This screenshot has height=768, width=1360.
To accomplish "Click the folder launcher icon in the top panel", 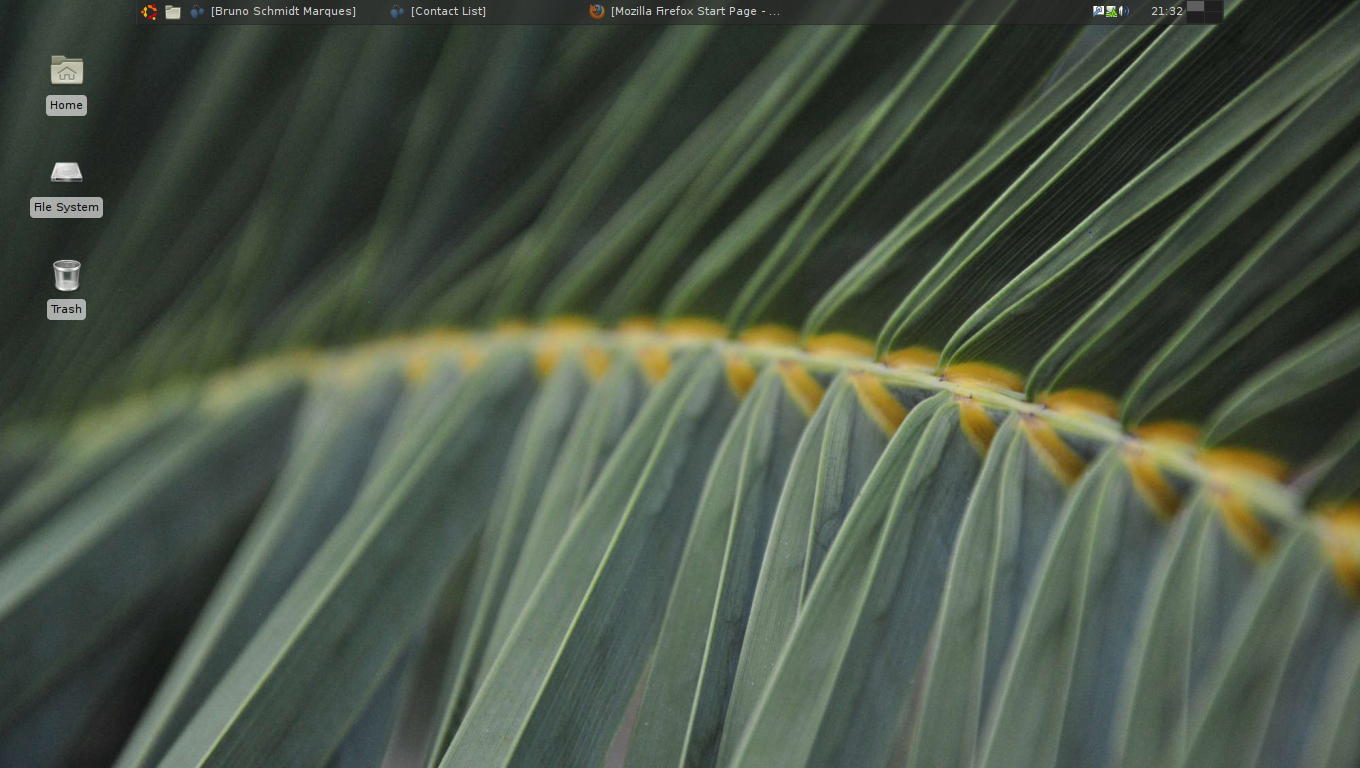I will 173,12.
